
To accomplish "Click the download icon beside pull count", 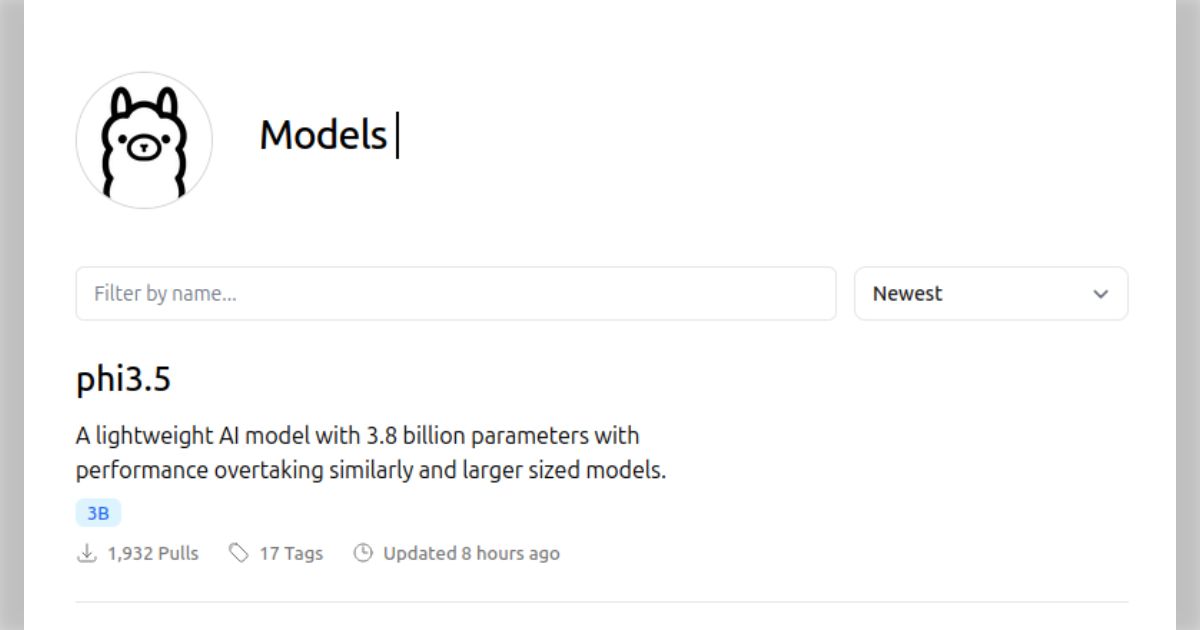I will pos(87,553).
